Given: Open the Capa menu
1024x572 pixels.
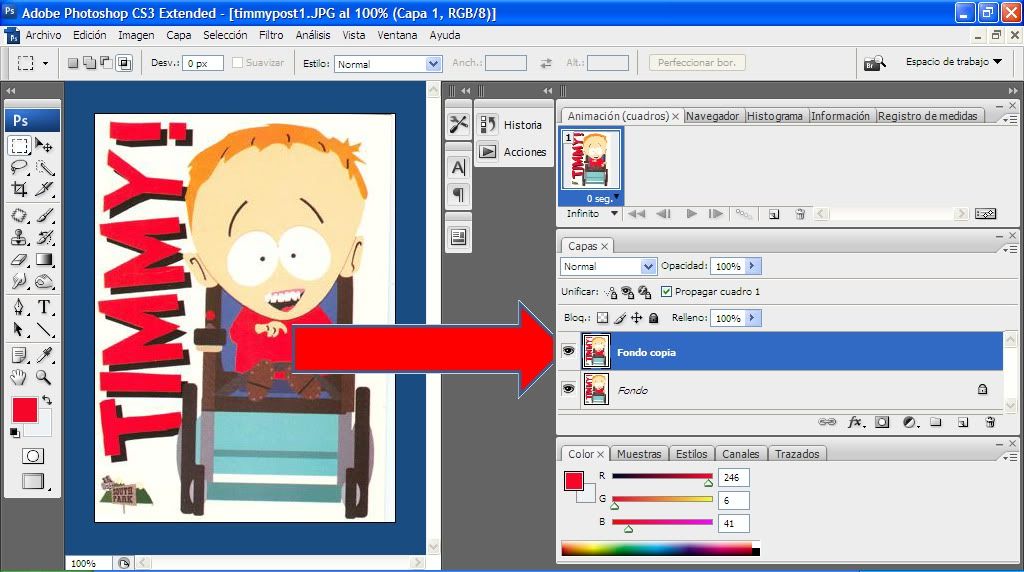Looking at the screenshot, I should (x=178, y=35).
